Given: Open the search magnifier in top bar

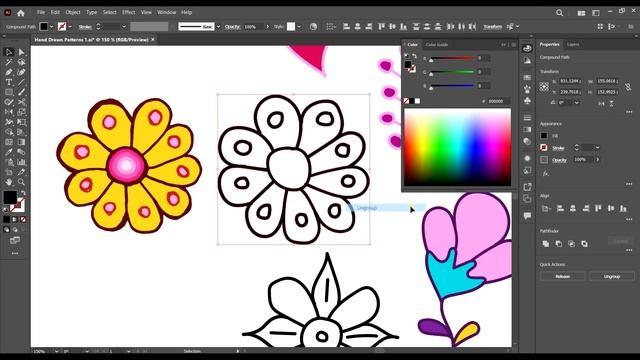Looking at the screenshot, I should point(560,13).
